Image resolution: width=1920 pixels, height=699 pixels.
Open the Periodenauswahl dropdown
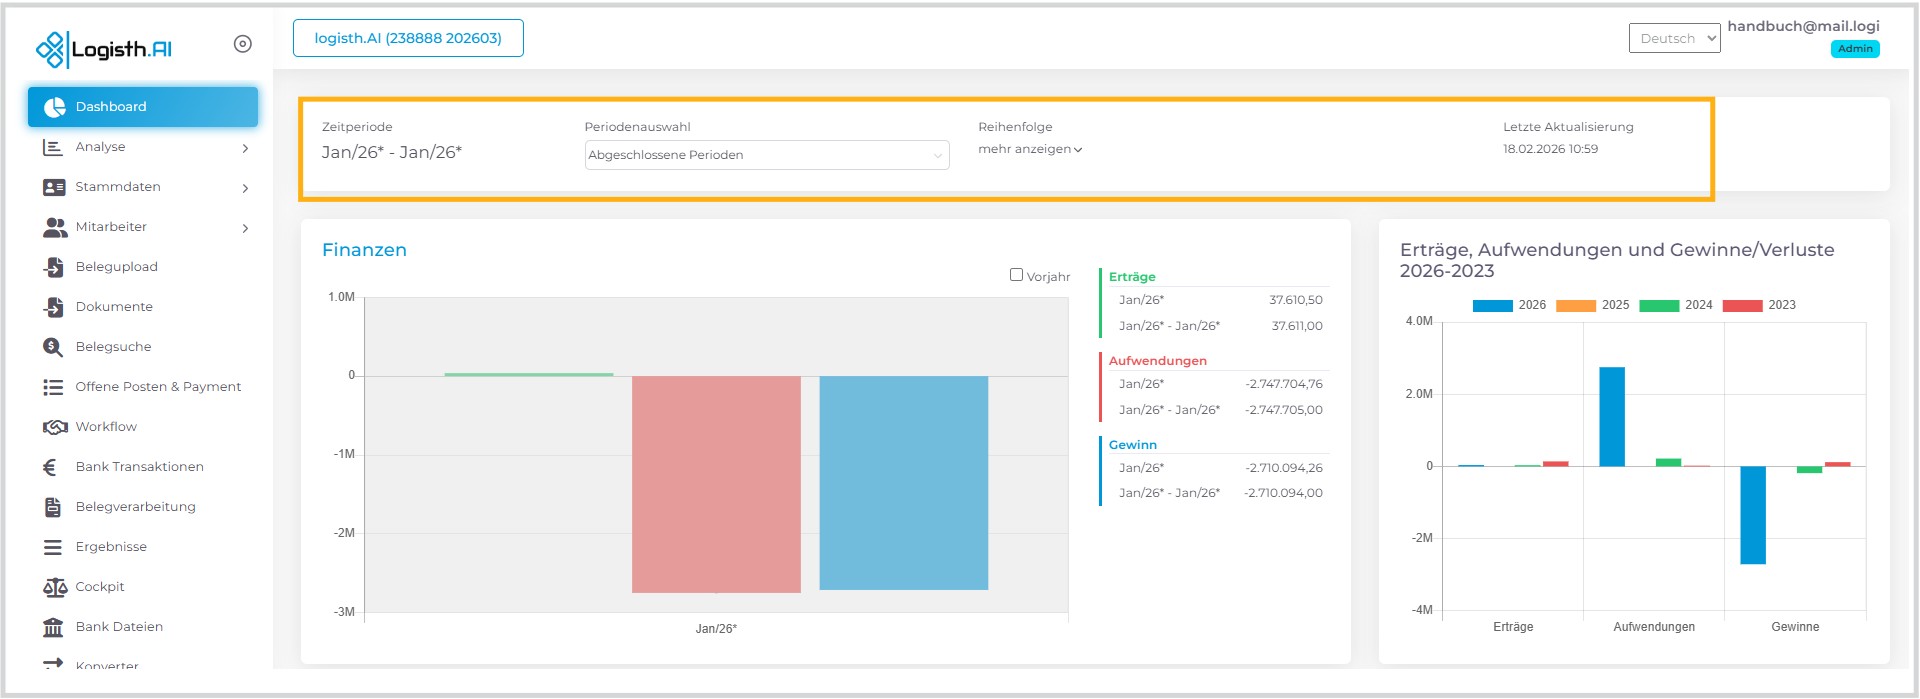tap(766, 155)
